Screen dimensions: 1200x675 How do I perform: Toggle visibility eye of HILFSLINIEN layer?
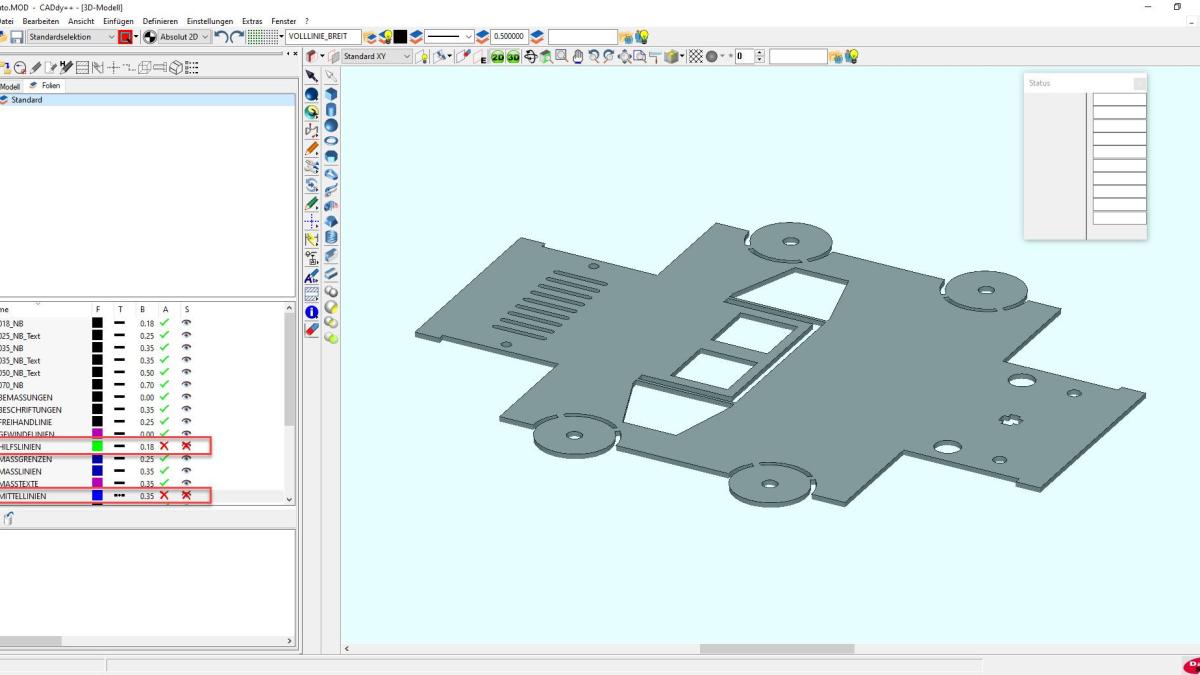click(x=186, y=446)
